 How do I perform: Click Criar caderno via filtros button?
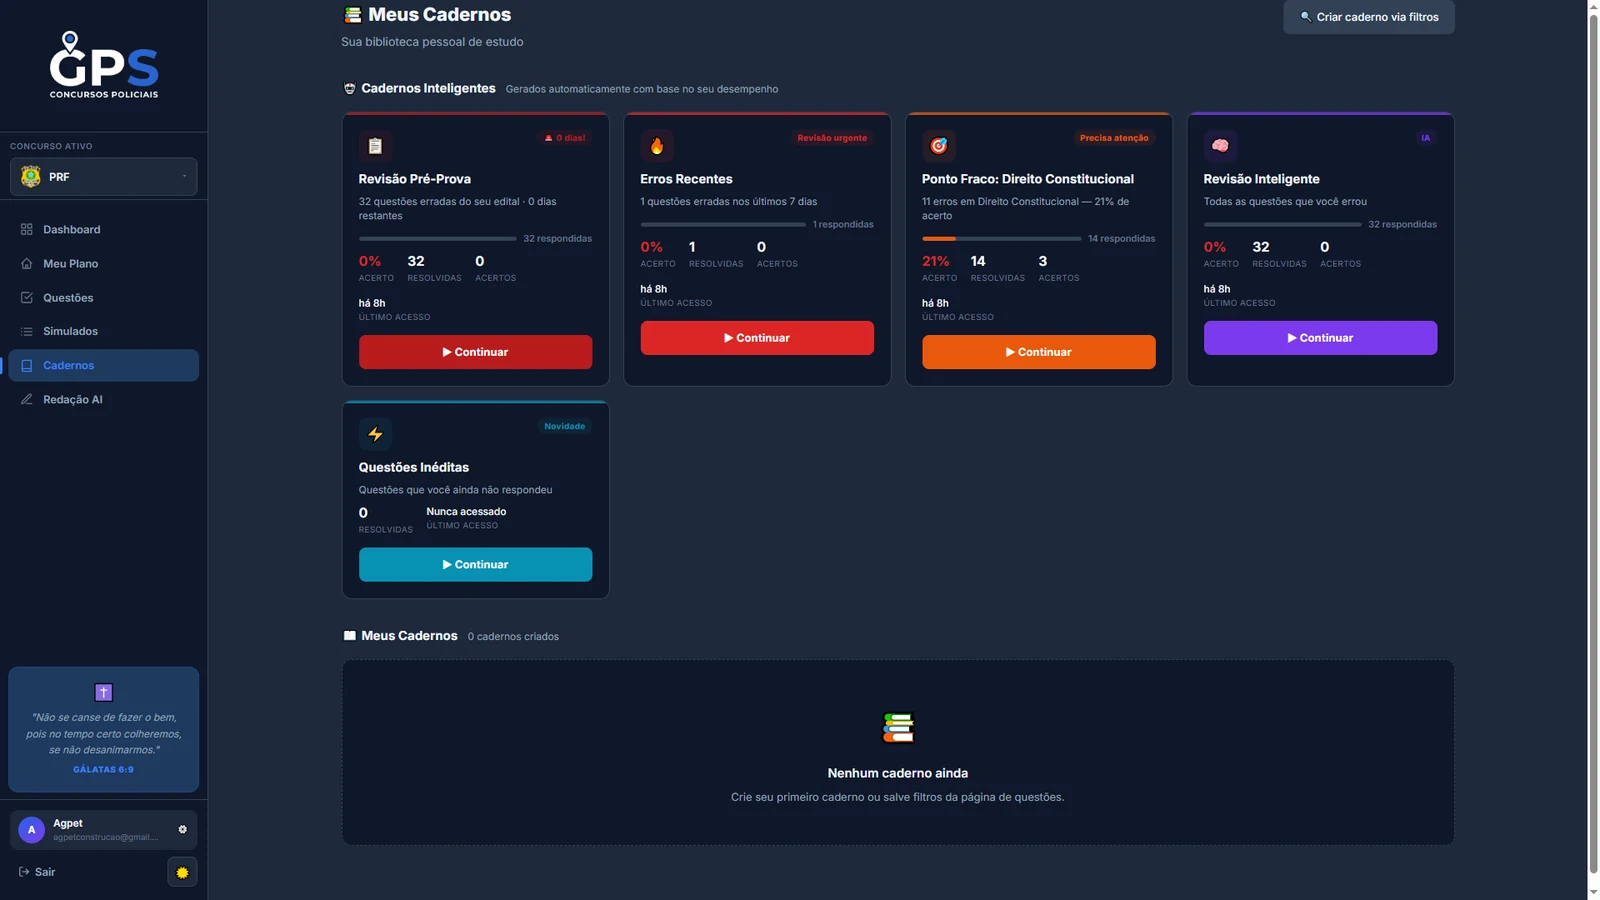click(1369, 17)
